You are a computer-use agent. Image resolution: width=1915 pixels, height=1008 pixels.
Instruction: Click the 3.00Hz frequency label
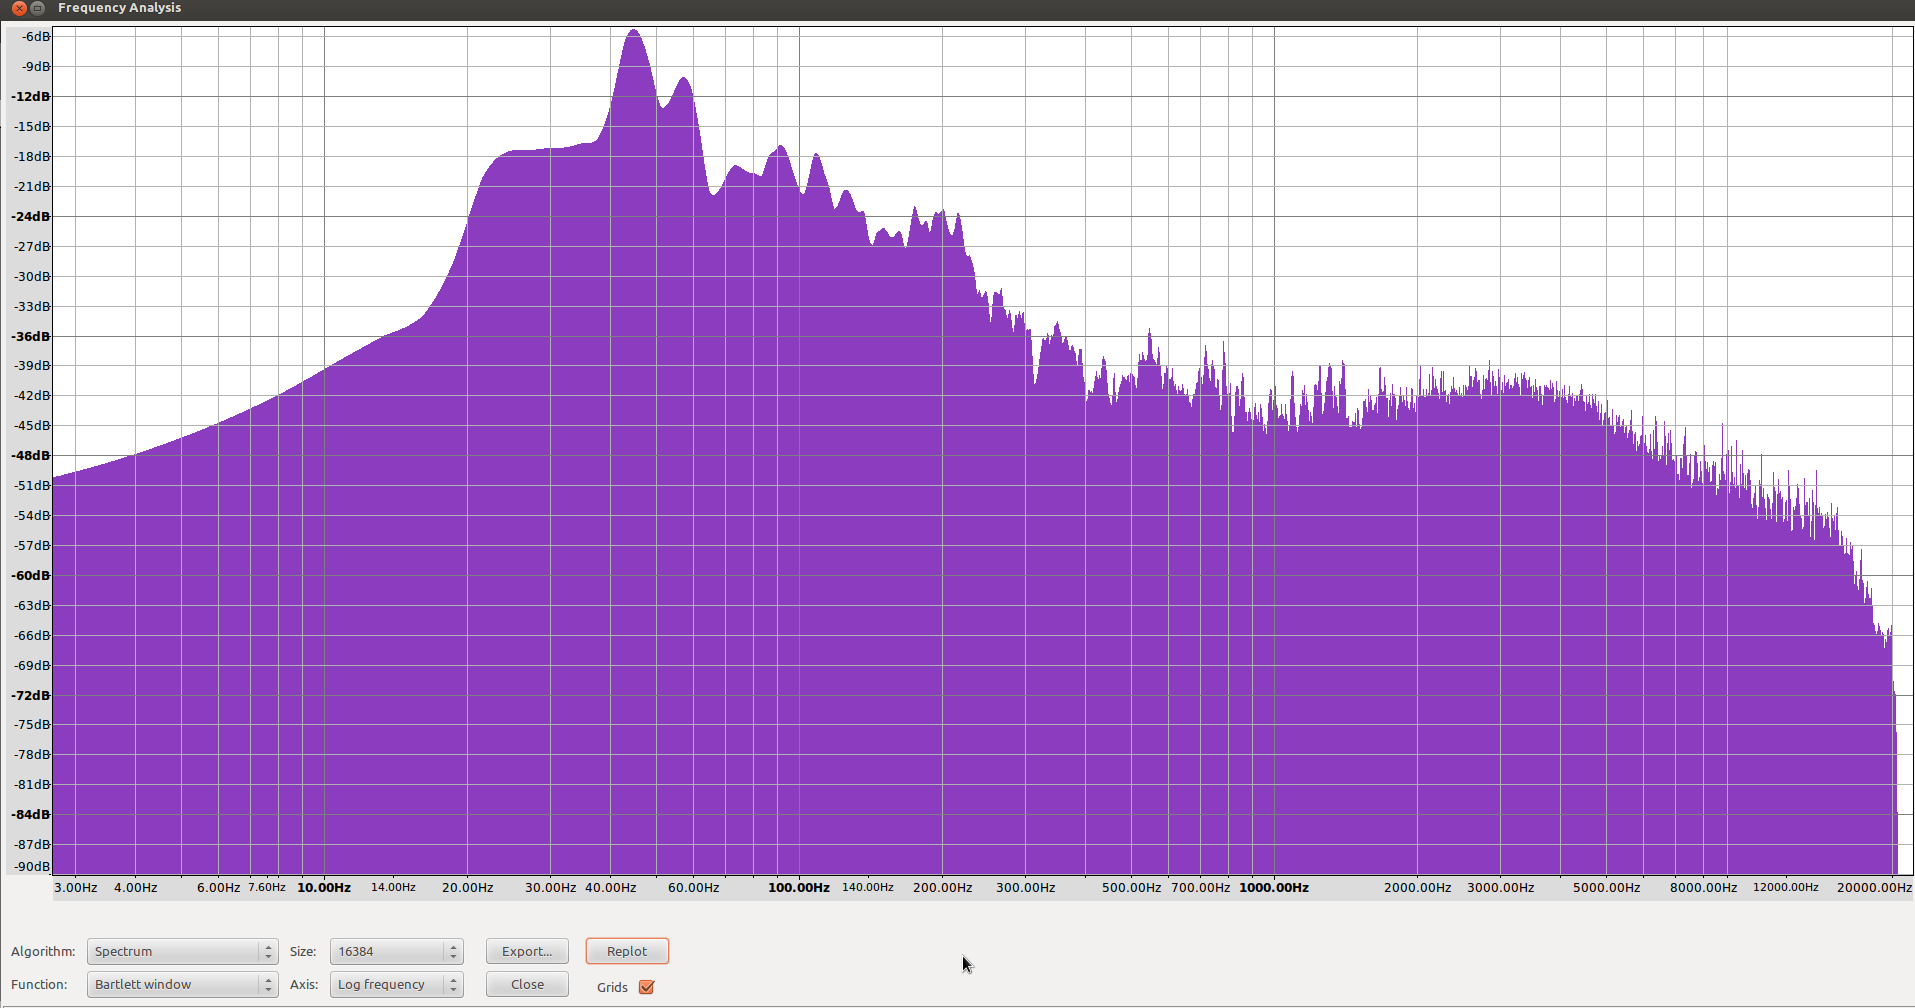76,887
